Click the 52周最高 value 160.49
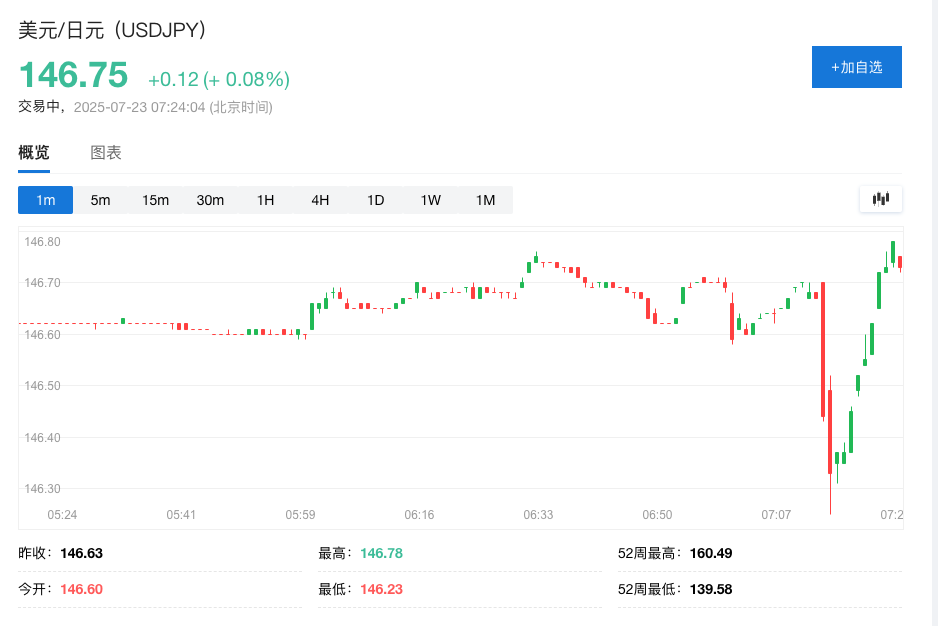The height and width of the screenshot is (626, 938). (710, 553)
